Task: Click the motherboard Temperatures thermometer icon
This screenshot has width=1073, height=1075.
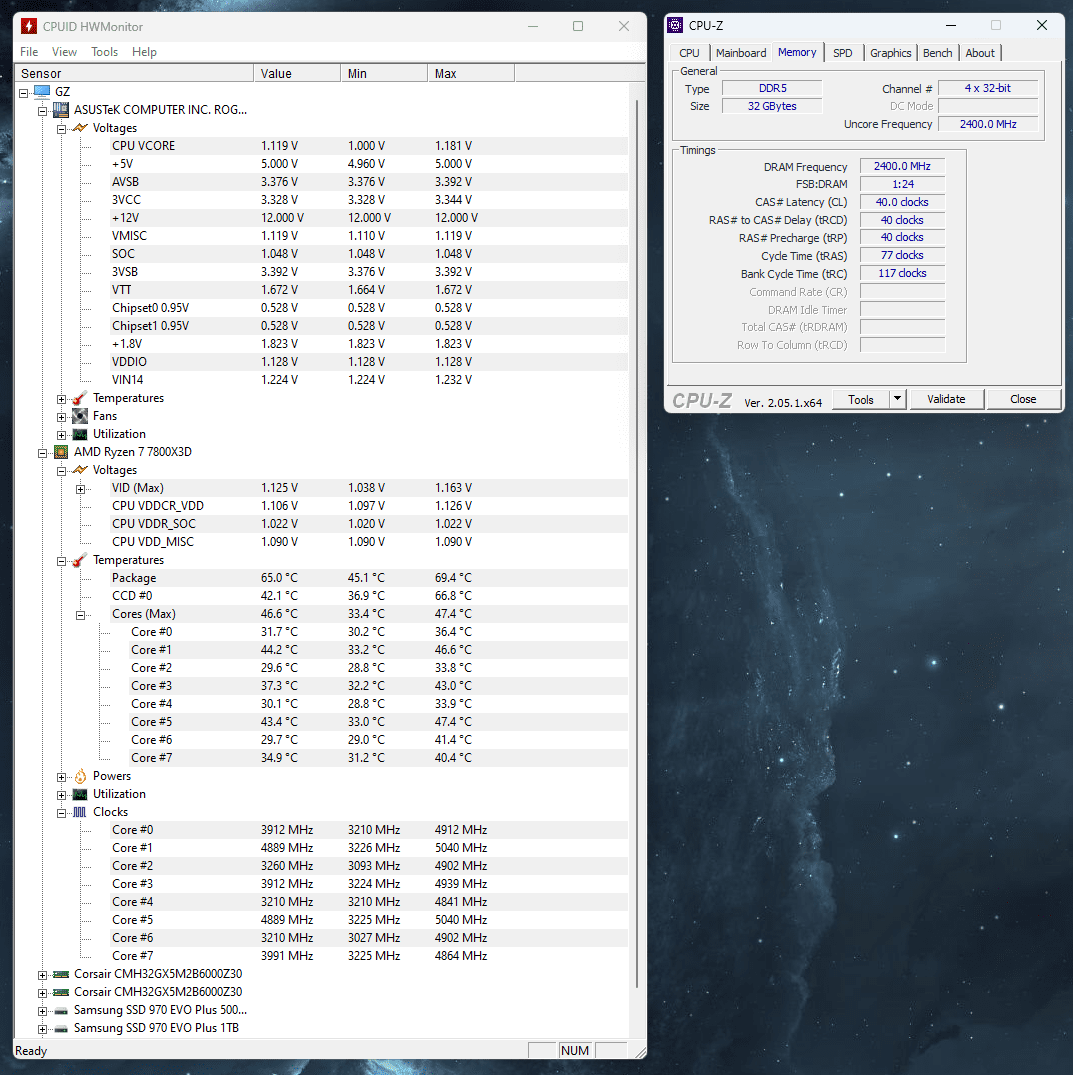Action: (x=80, y=398)
